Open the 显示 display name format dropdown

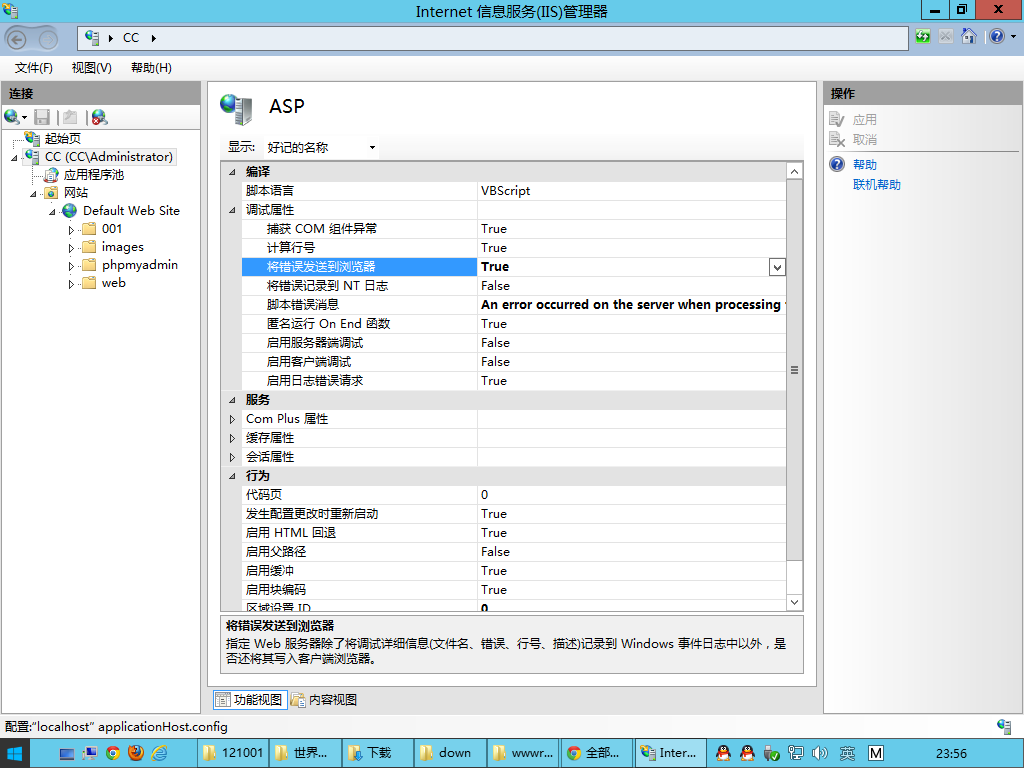pyautogui.click(x=321, y=148)
